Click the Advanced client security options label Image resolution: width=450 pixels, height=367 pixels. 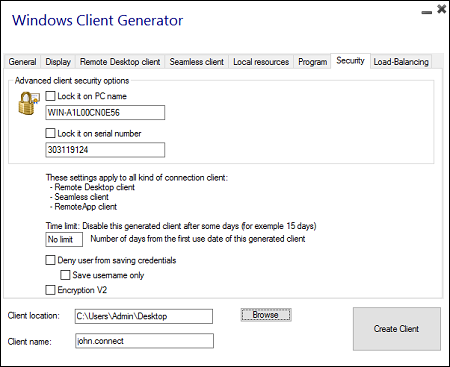coord(72,81)
